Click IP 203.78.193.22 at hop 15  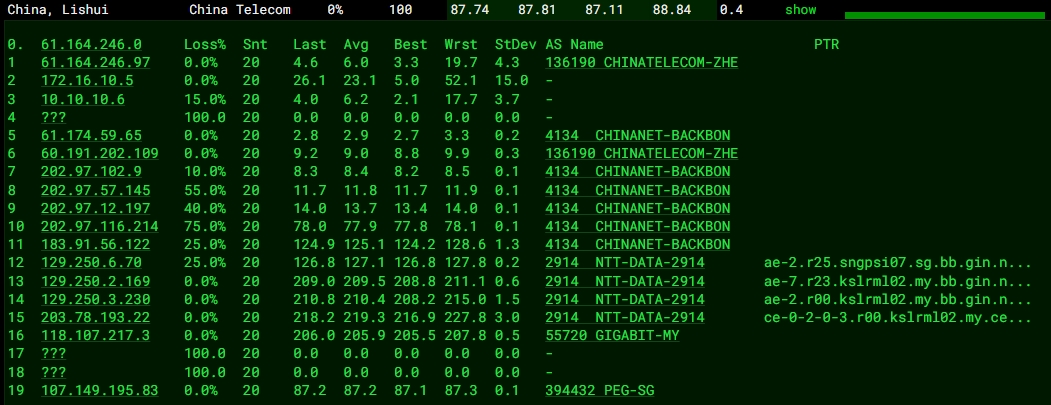tap(95, 317)
